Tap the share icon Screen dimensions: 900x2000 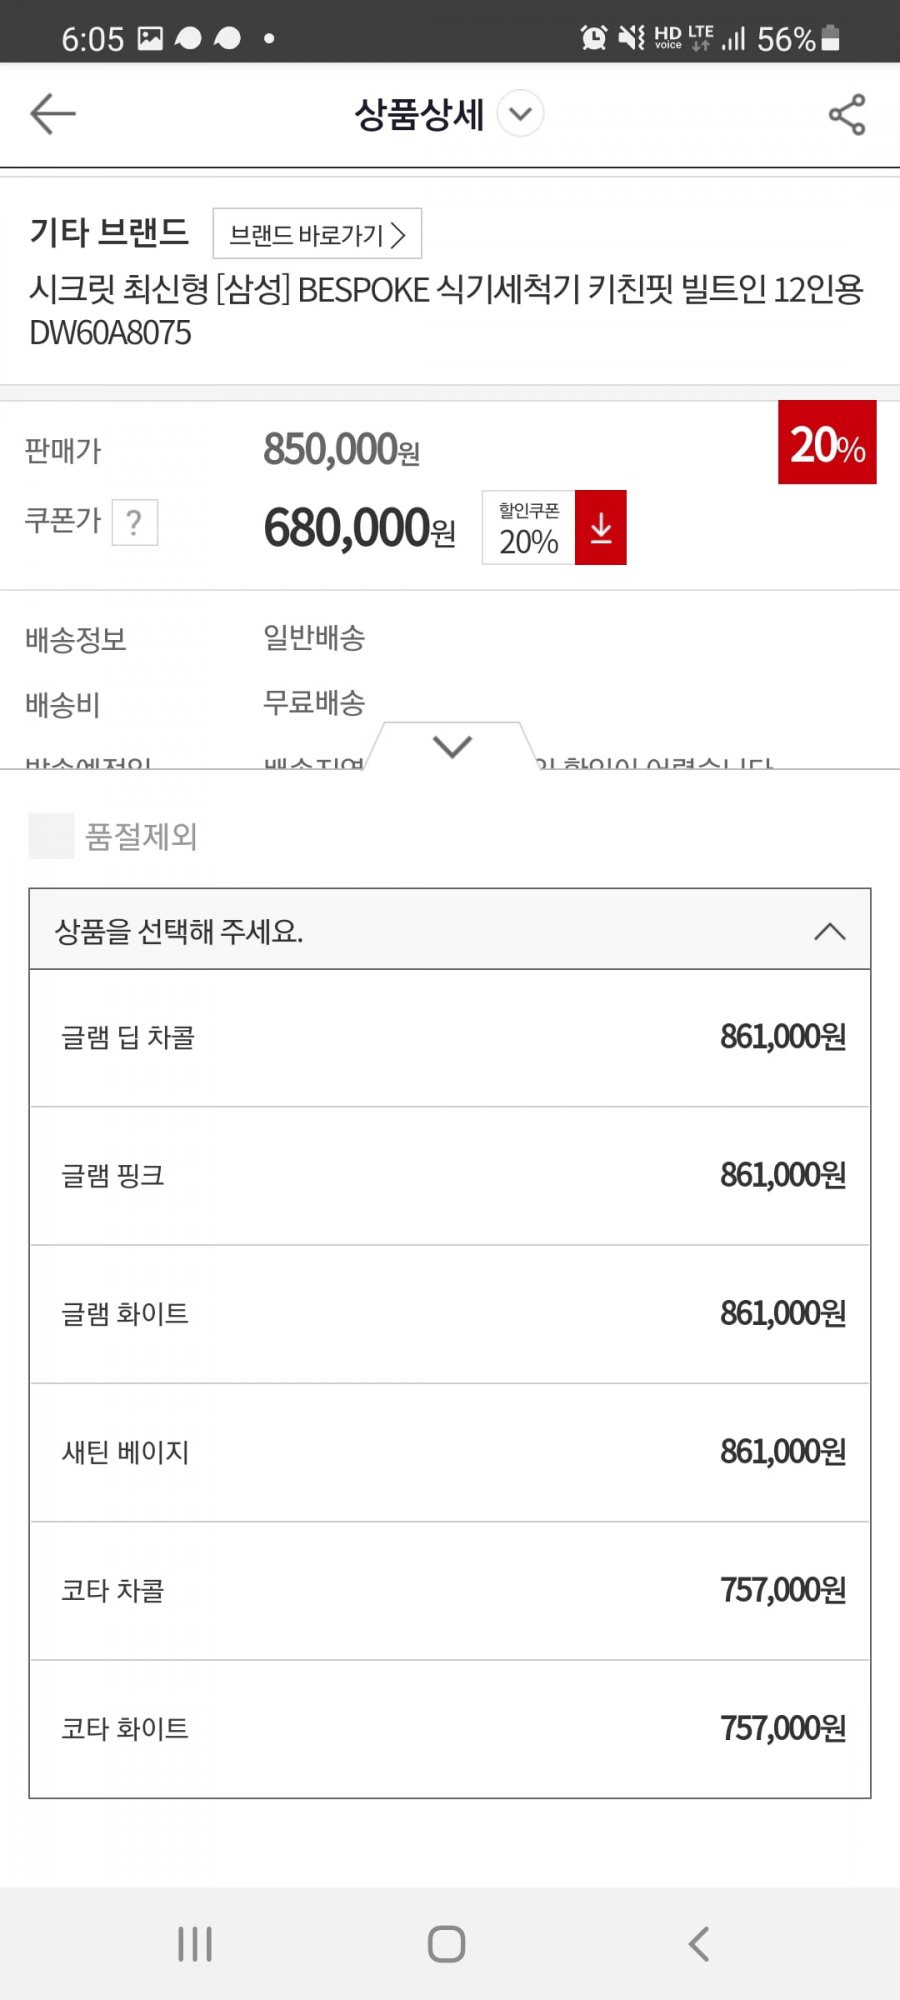(847, 114)
